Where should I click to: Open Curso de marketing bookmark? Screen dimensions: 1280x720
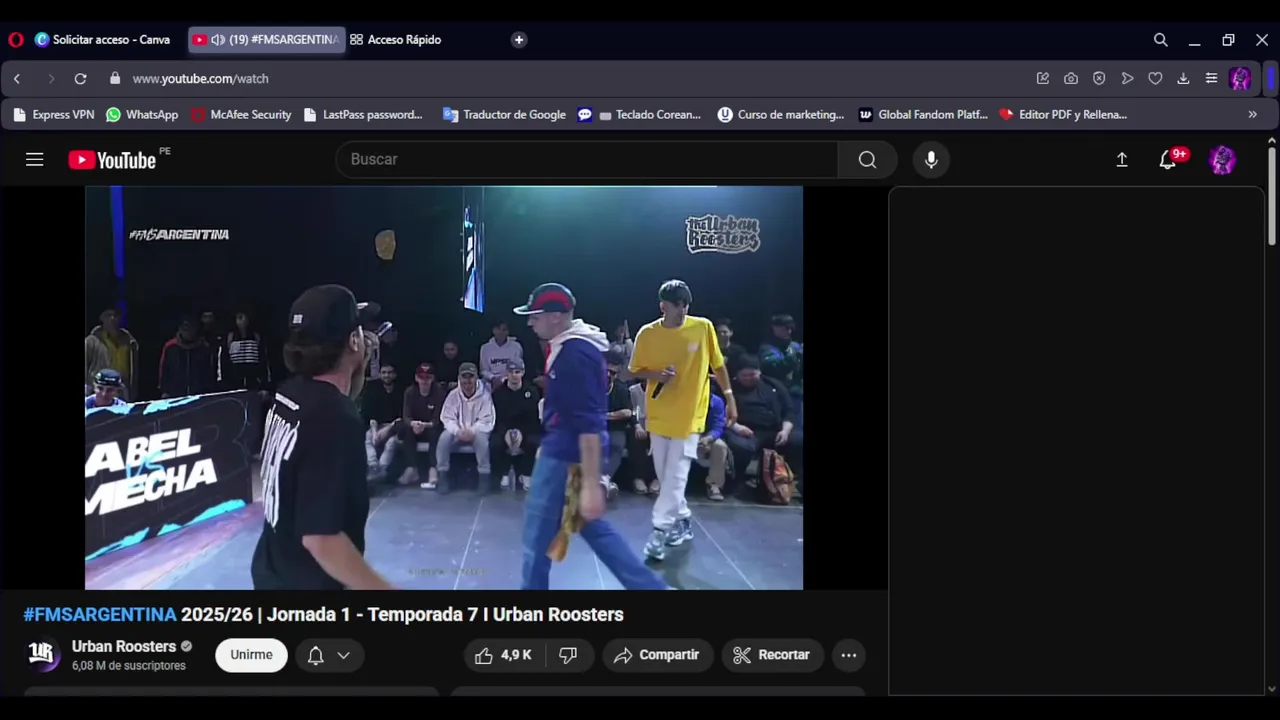781,114
